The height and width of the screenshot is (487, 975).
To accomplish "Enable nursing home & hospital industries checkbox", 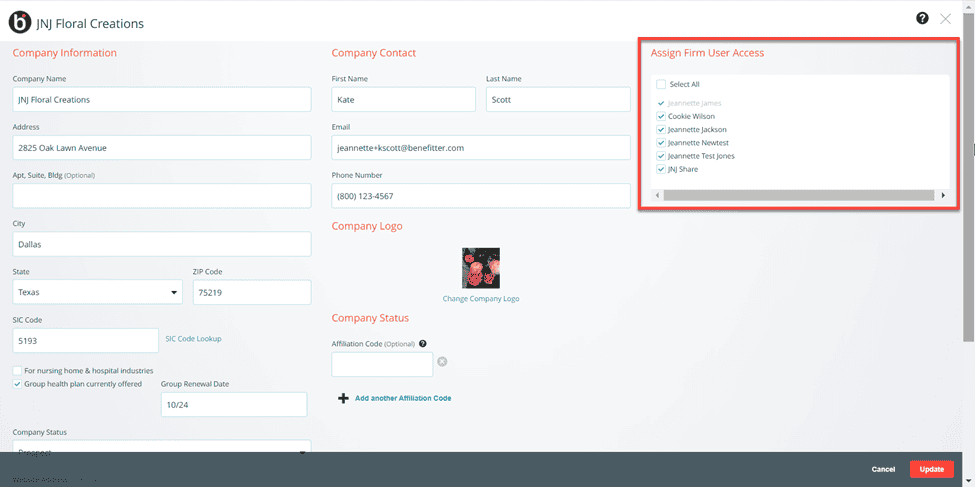I will [17, 371].
